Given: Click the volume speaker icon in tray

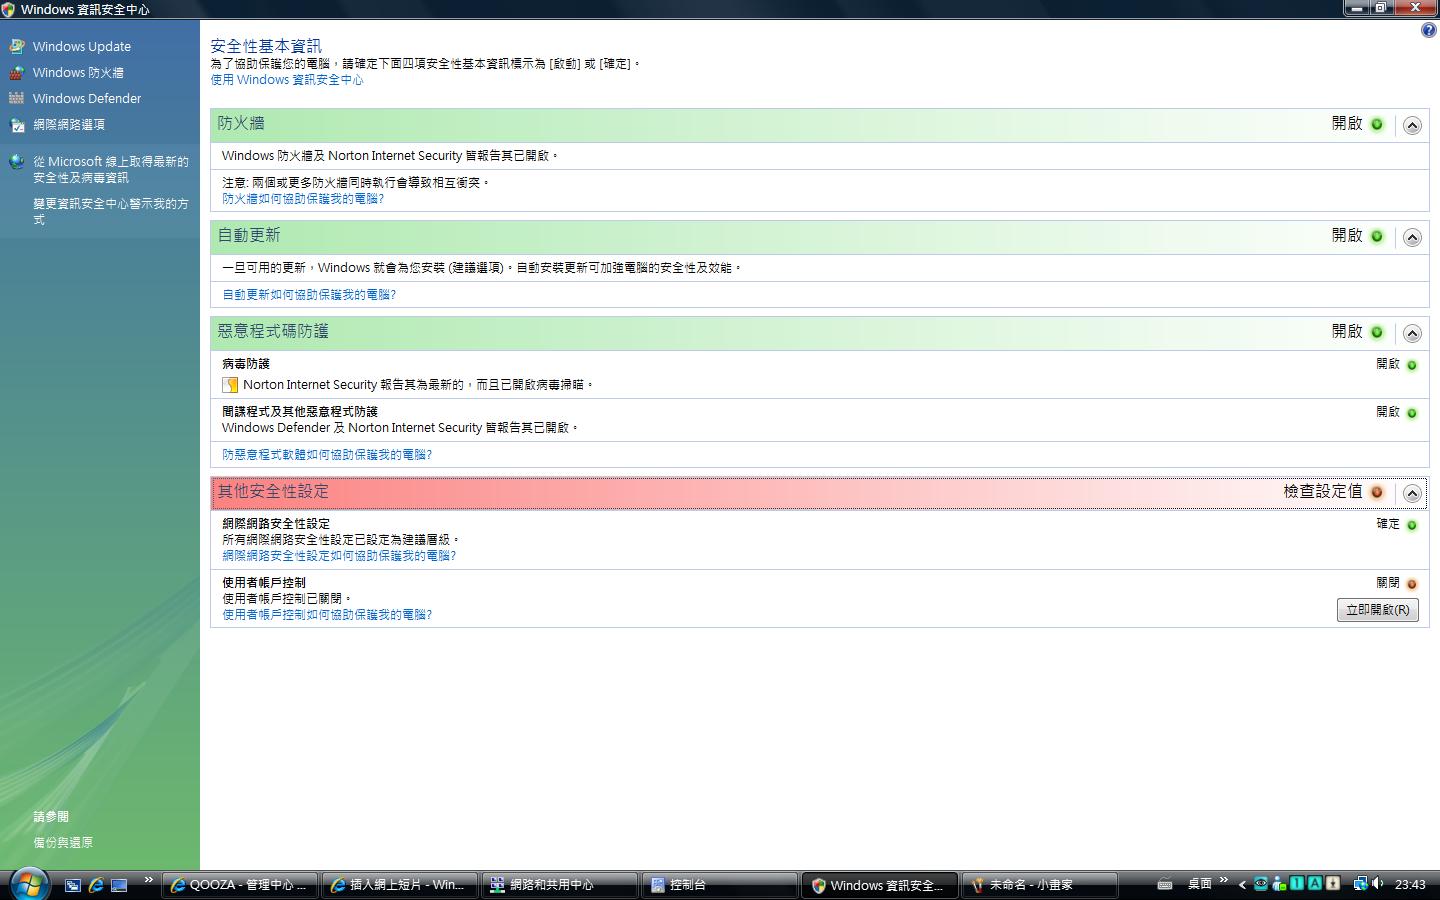Looking at the screenshot, I should coord(1378,884).
